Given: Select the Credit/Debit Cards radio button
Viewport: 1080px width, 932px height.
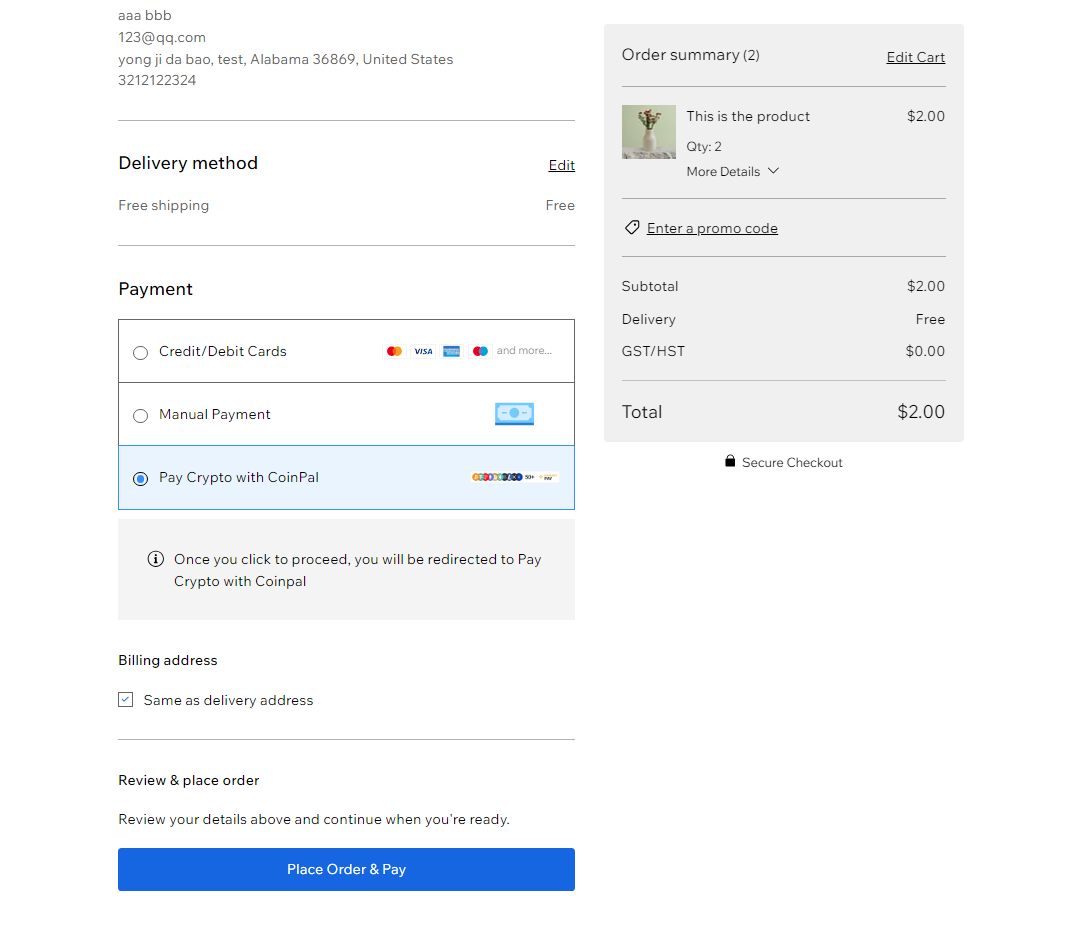Looking at the screenshot, I should (141, 353).
